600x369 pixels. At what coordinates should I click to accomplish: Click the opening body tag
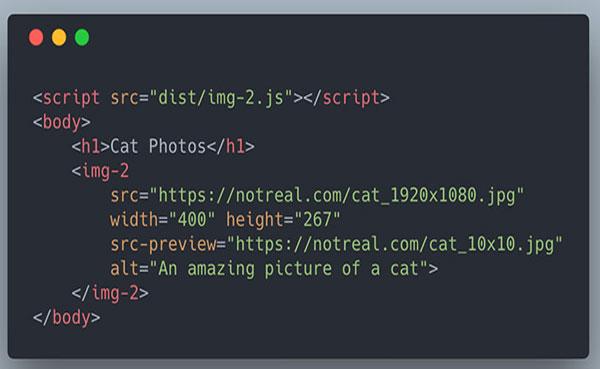[62, 122]
